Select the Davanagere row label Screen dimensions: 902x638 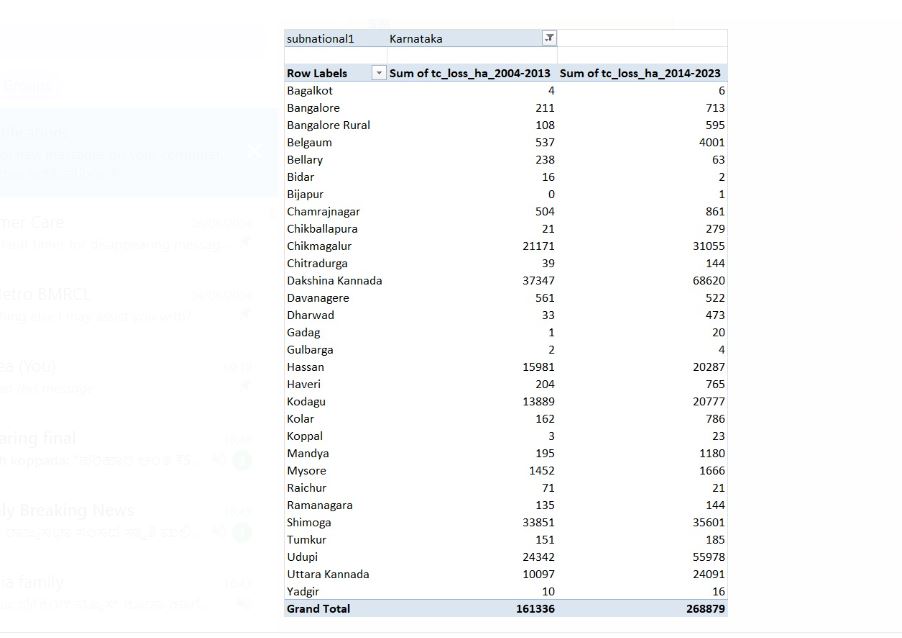318,298
